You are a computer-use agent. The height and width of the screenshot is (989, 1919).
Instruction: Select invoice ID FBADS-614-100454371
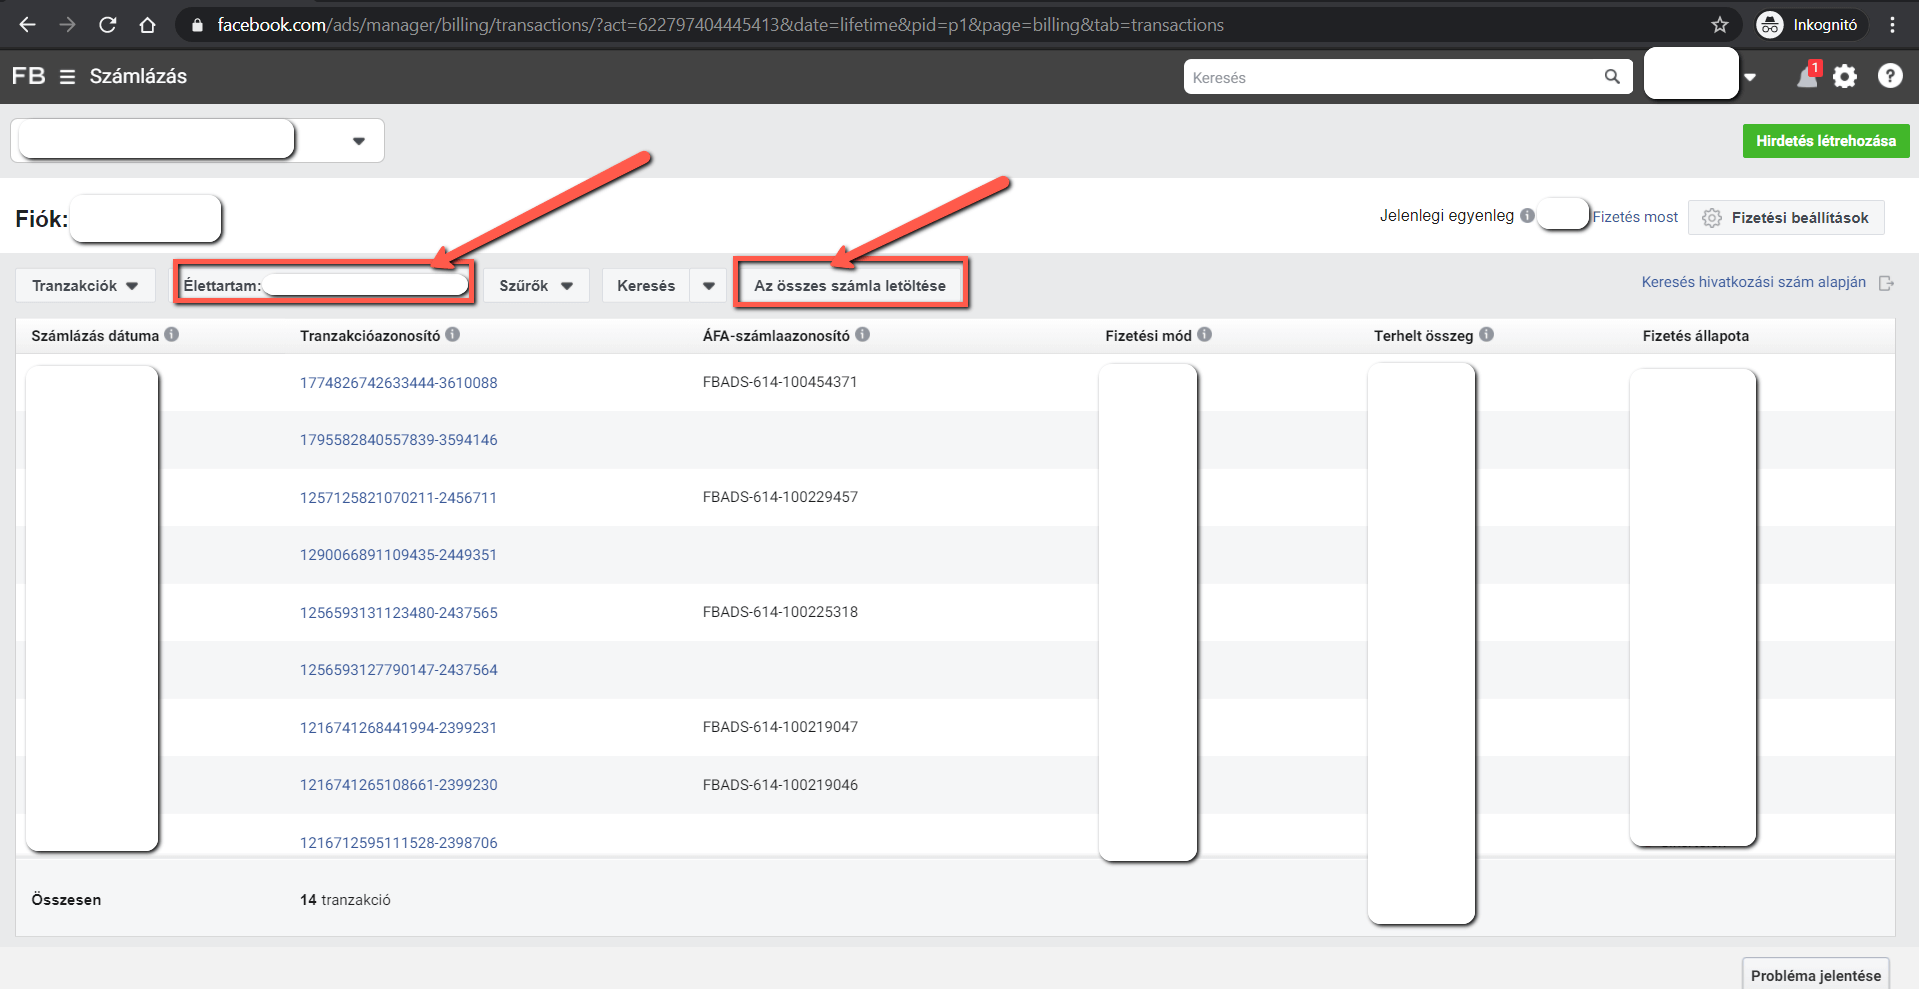780,382
